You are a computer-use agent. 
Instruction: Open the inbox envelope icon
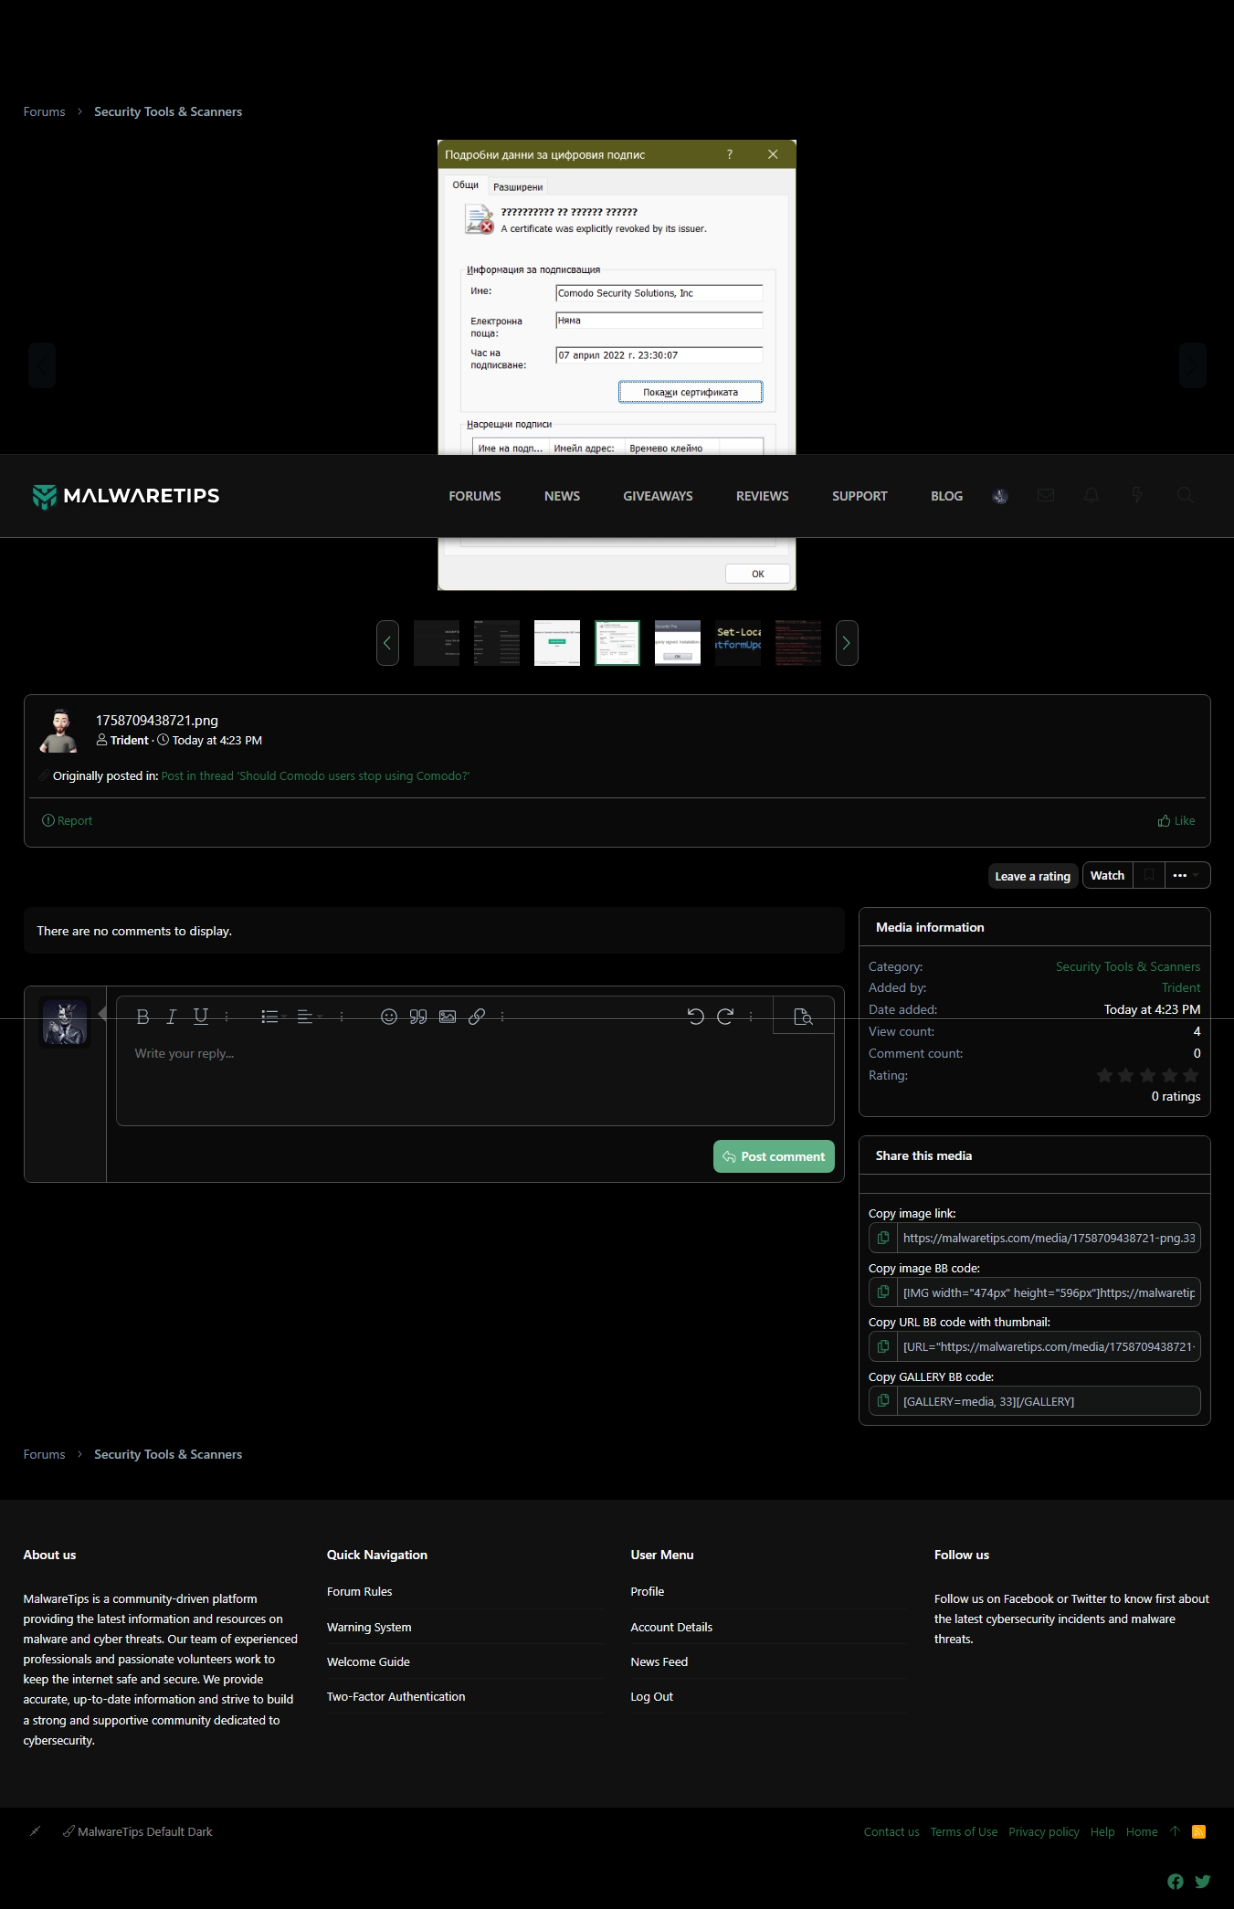pos(1046,495)
